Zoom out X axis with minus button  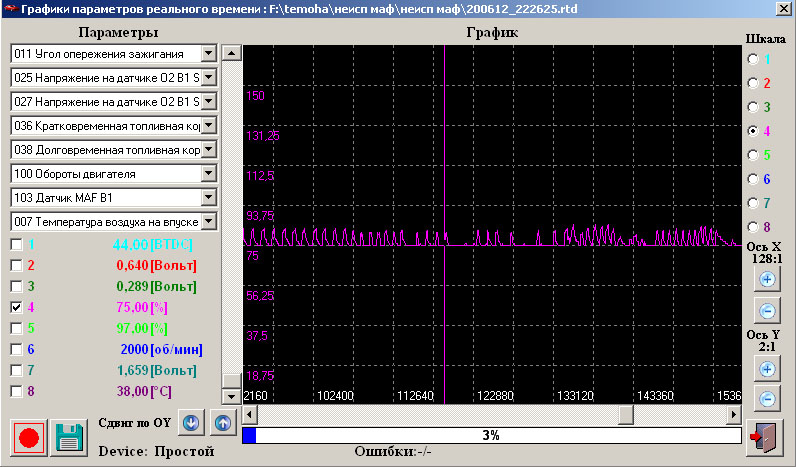tap(767, 311)
